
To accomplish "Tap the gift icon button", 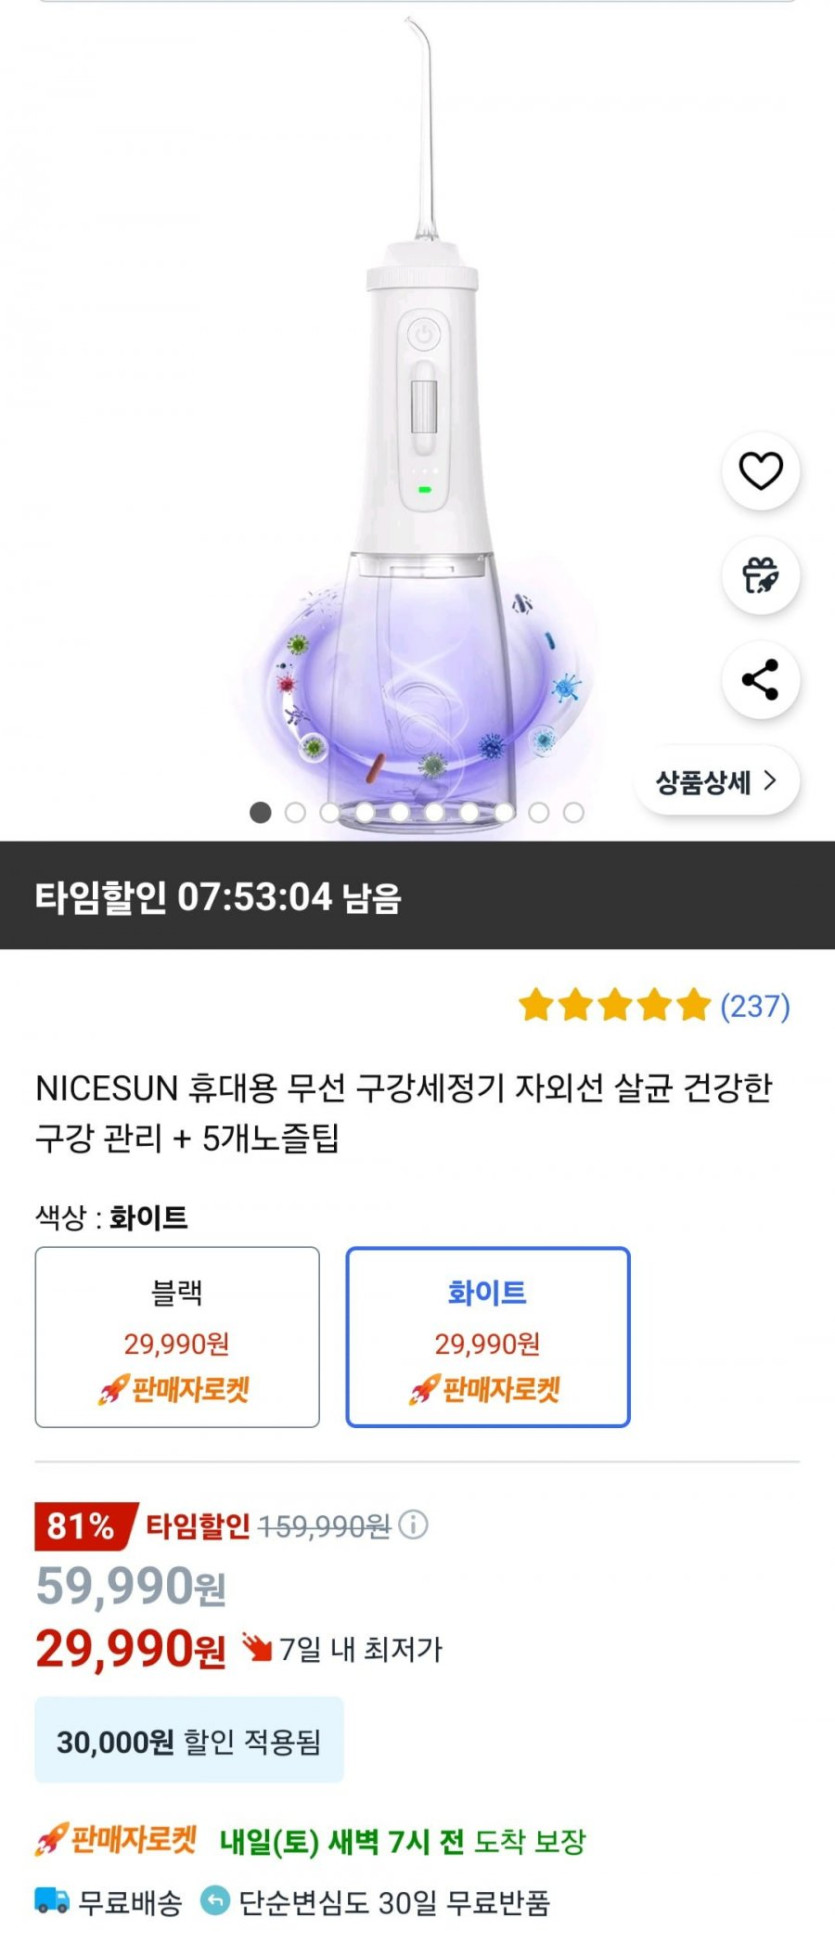I will pyautogui.click(x=760, y=576).
